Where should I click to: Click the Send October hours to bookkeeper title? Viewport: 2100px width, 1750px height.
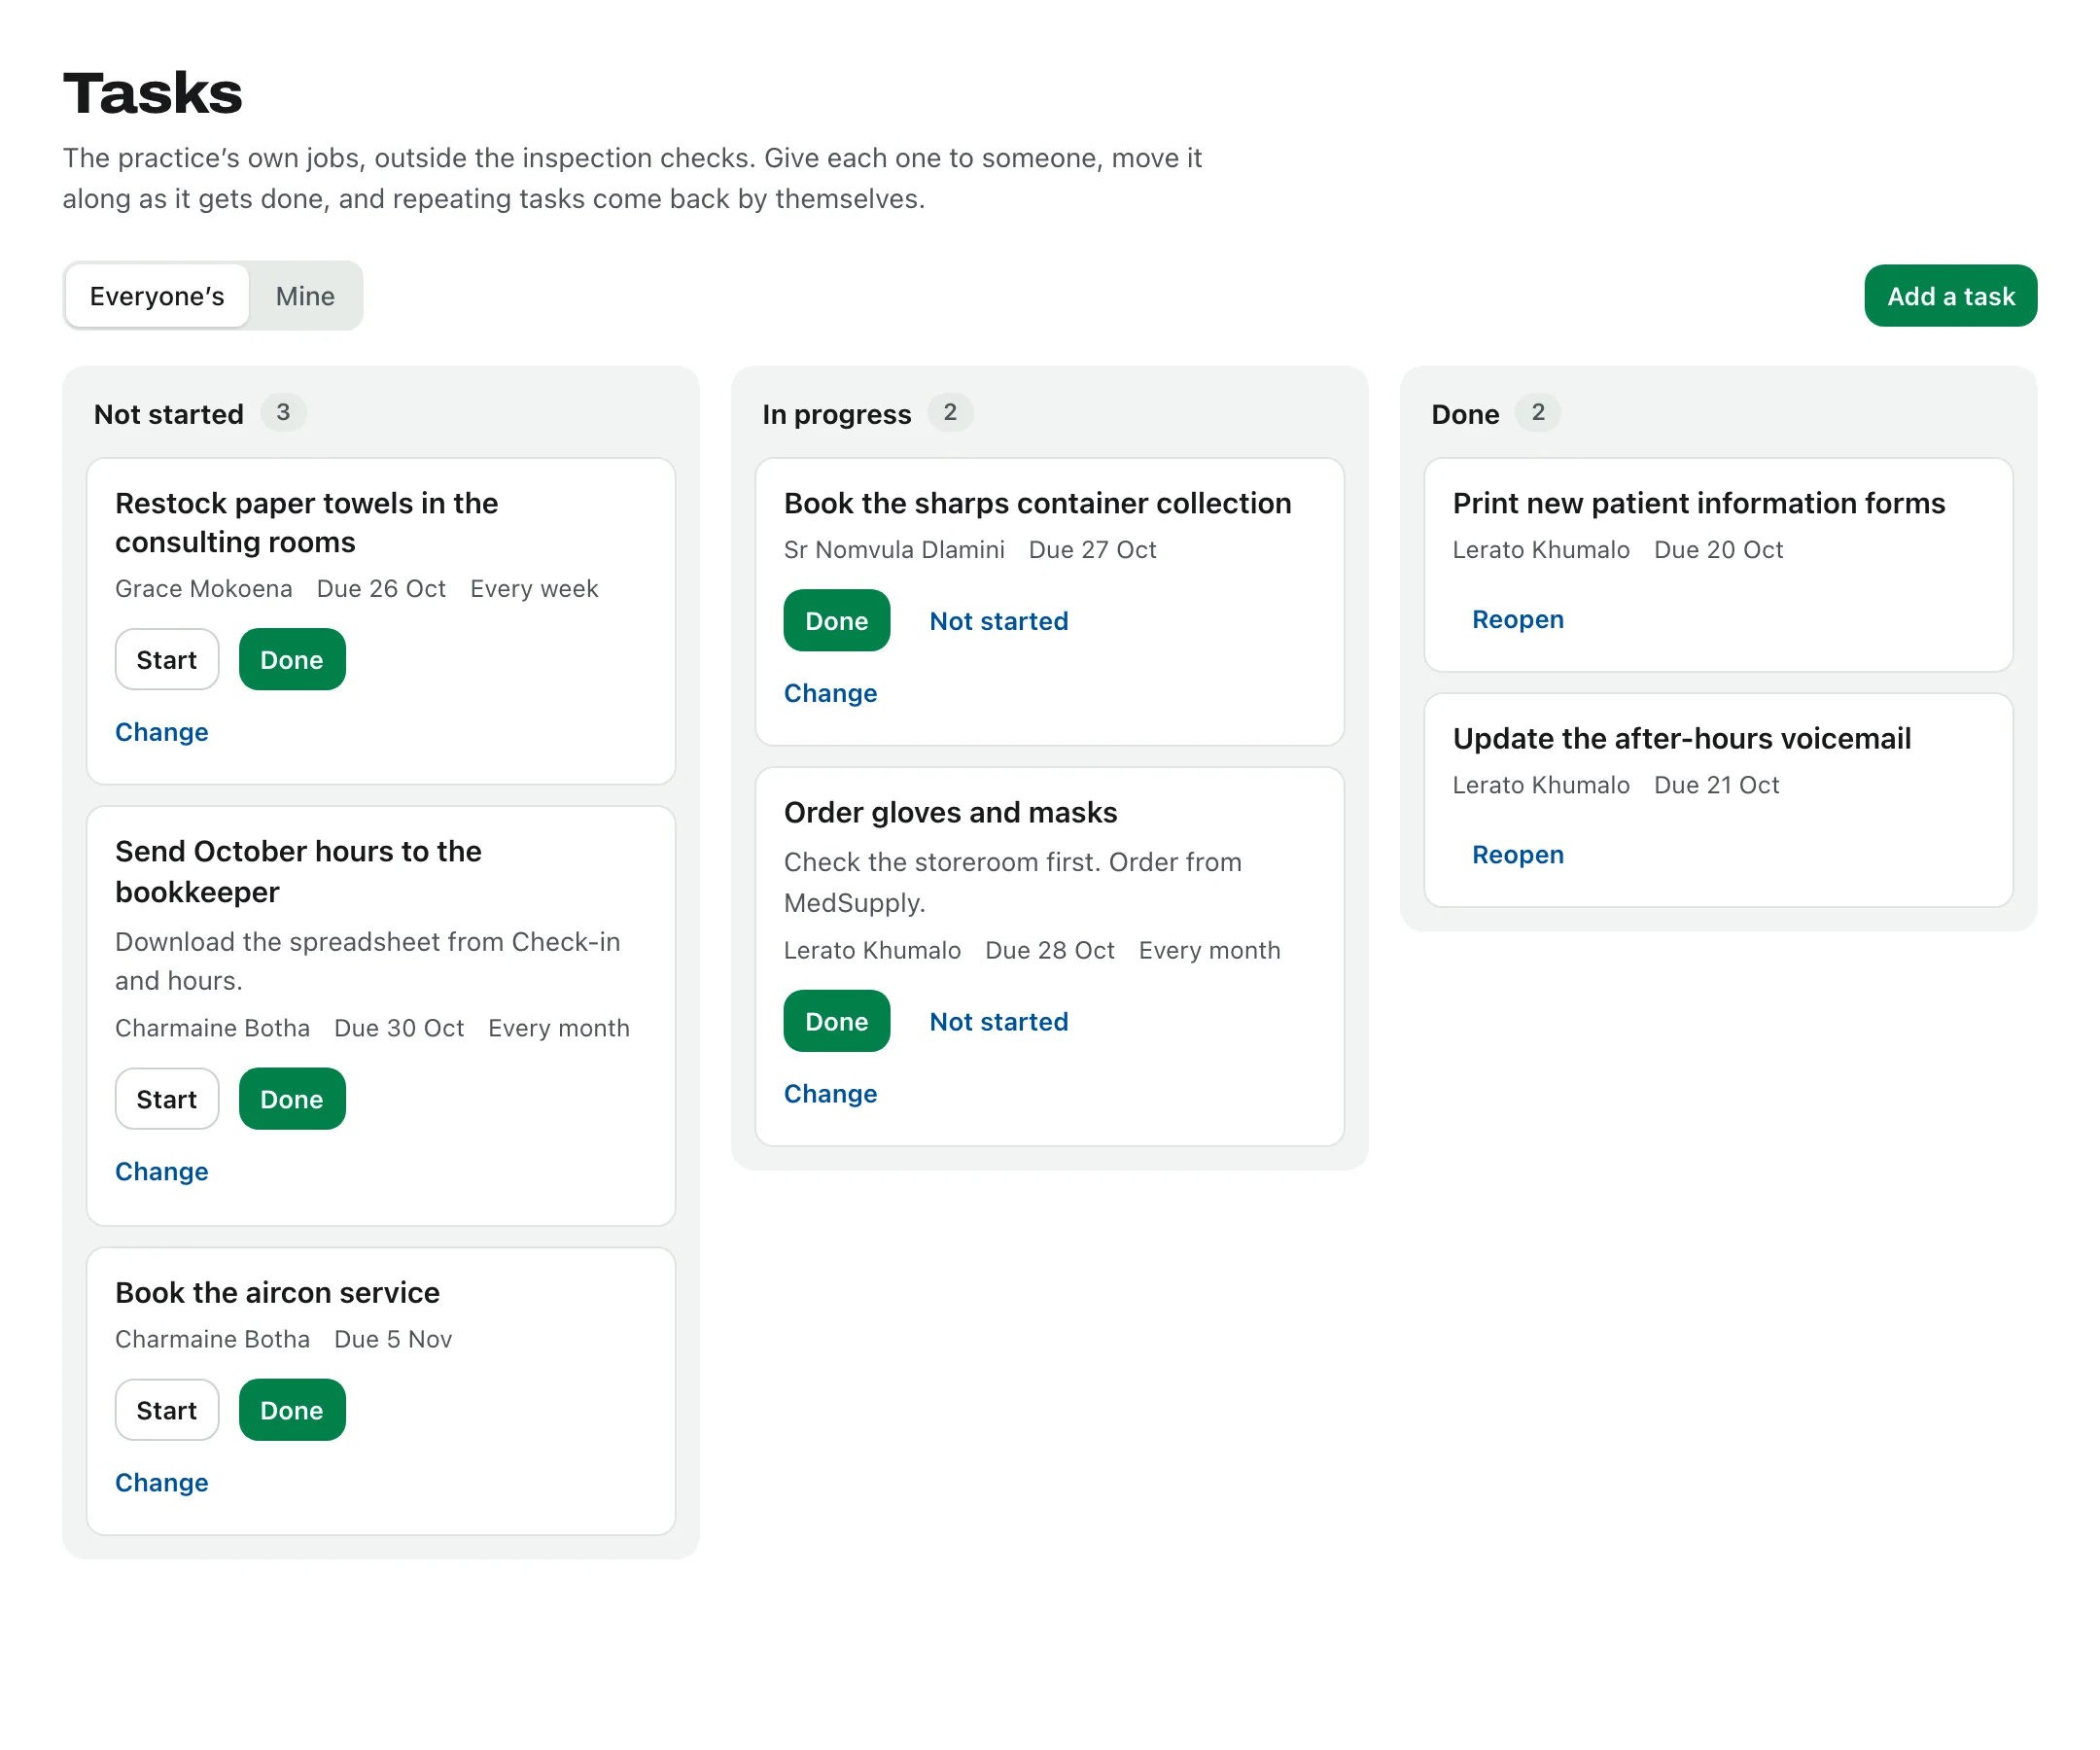[298, 871]
